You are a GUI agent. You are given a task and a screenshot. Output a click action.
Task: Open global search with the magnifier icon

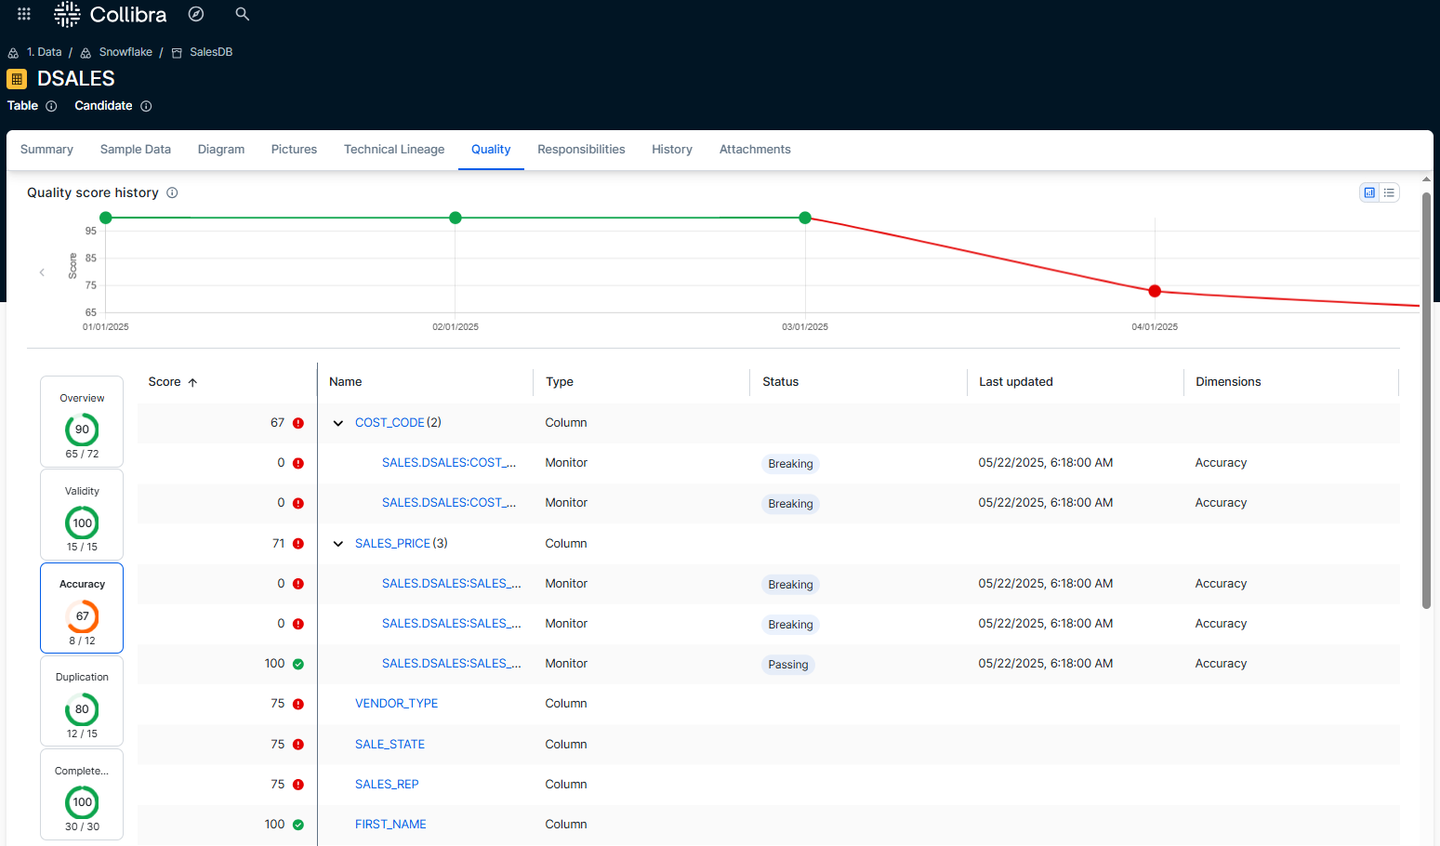(x=242, y=14)
